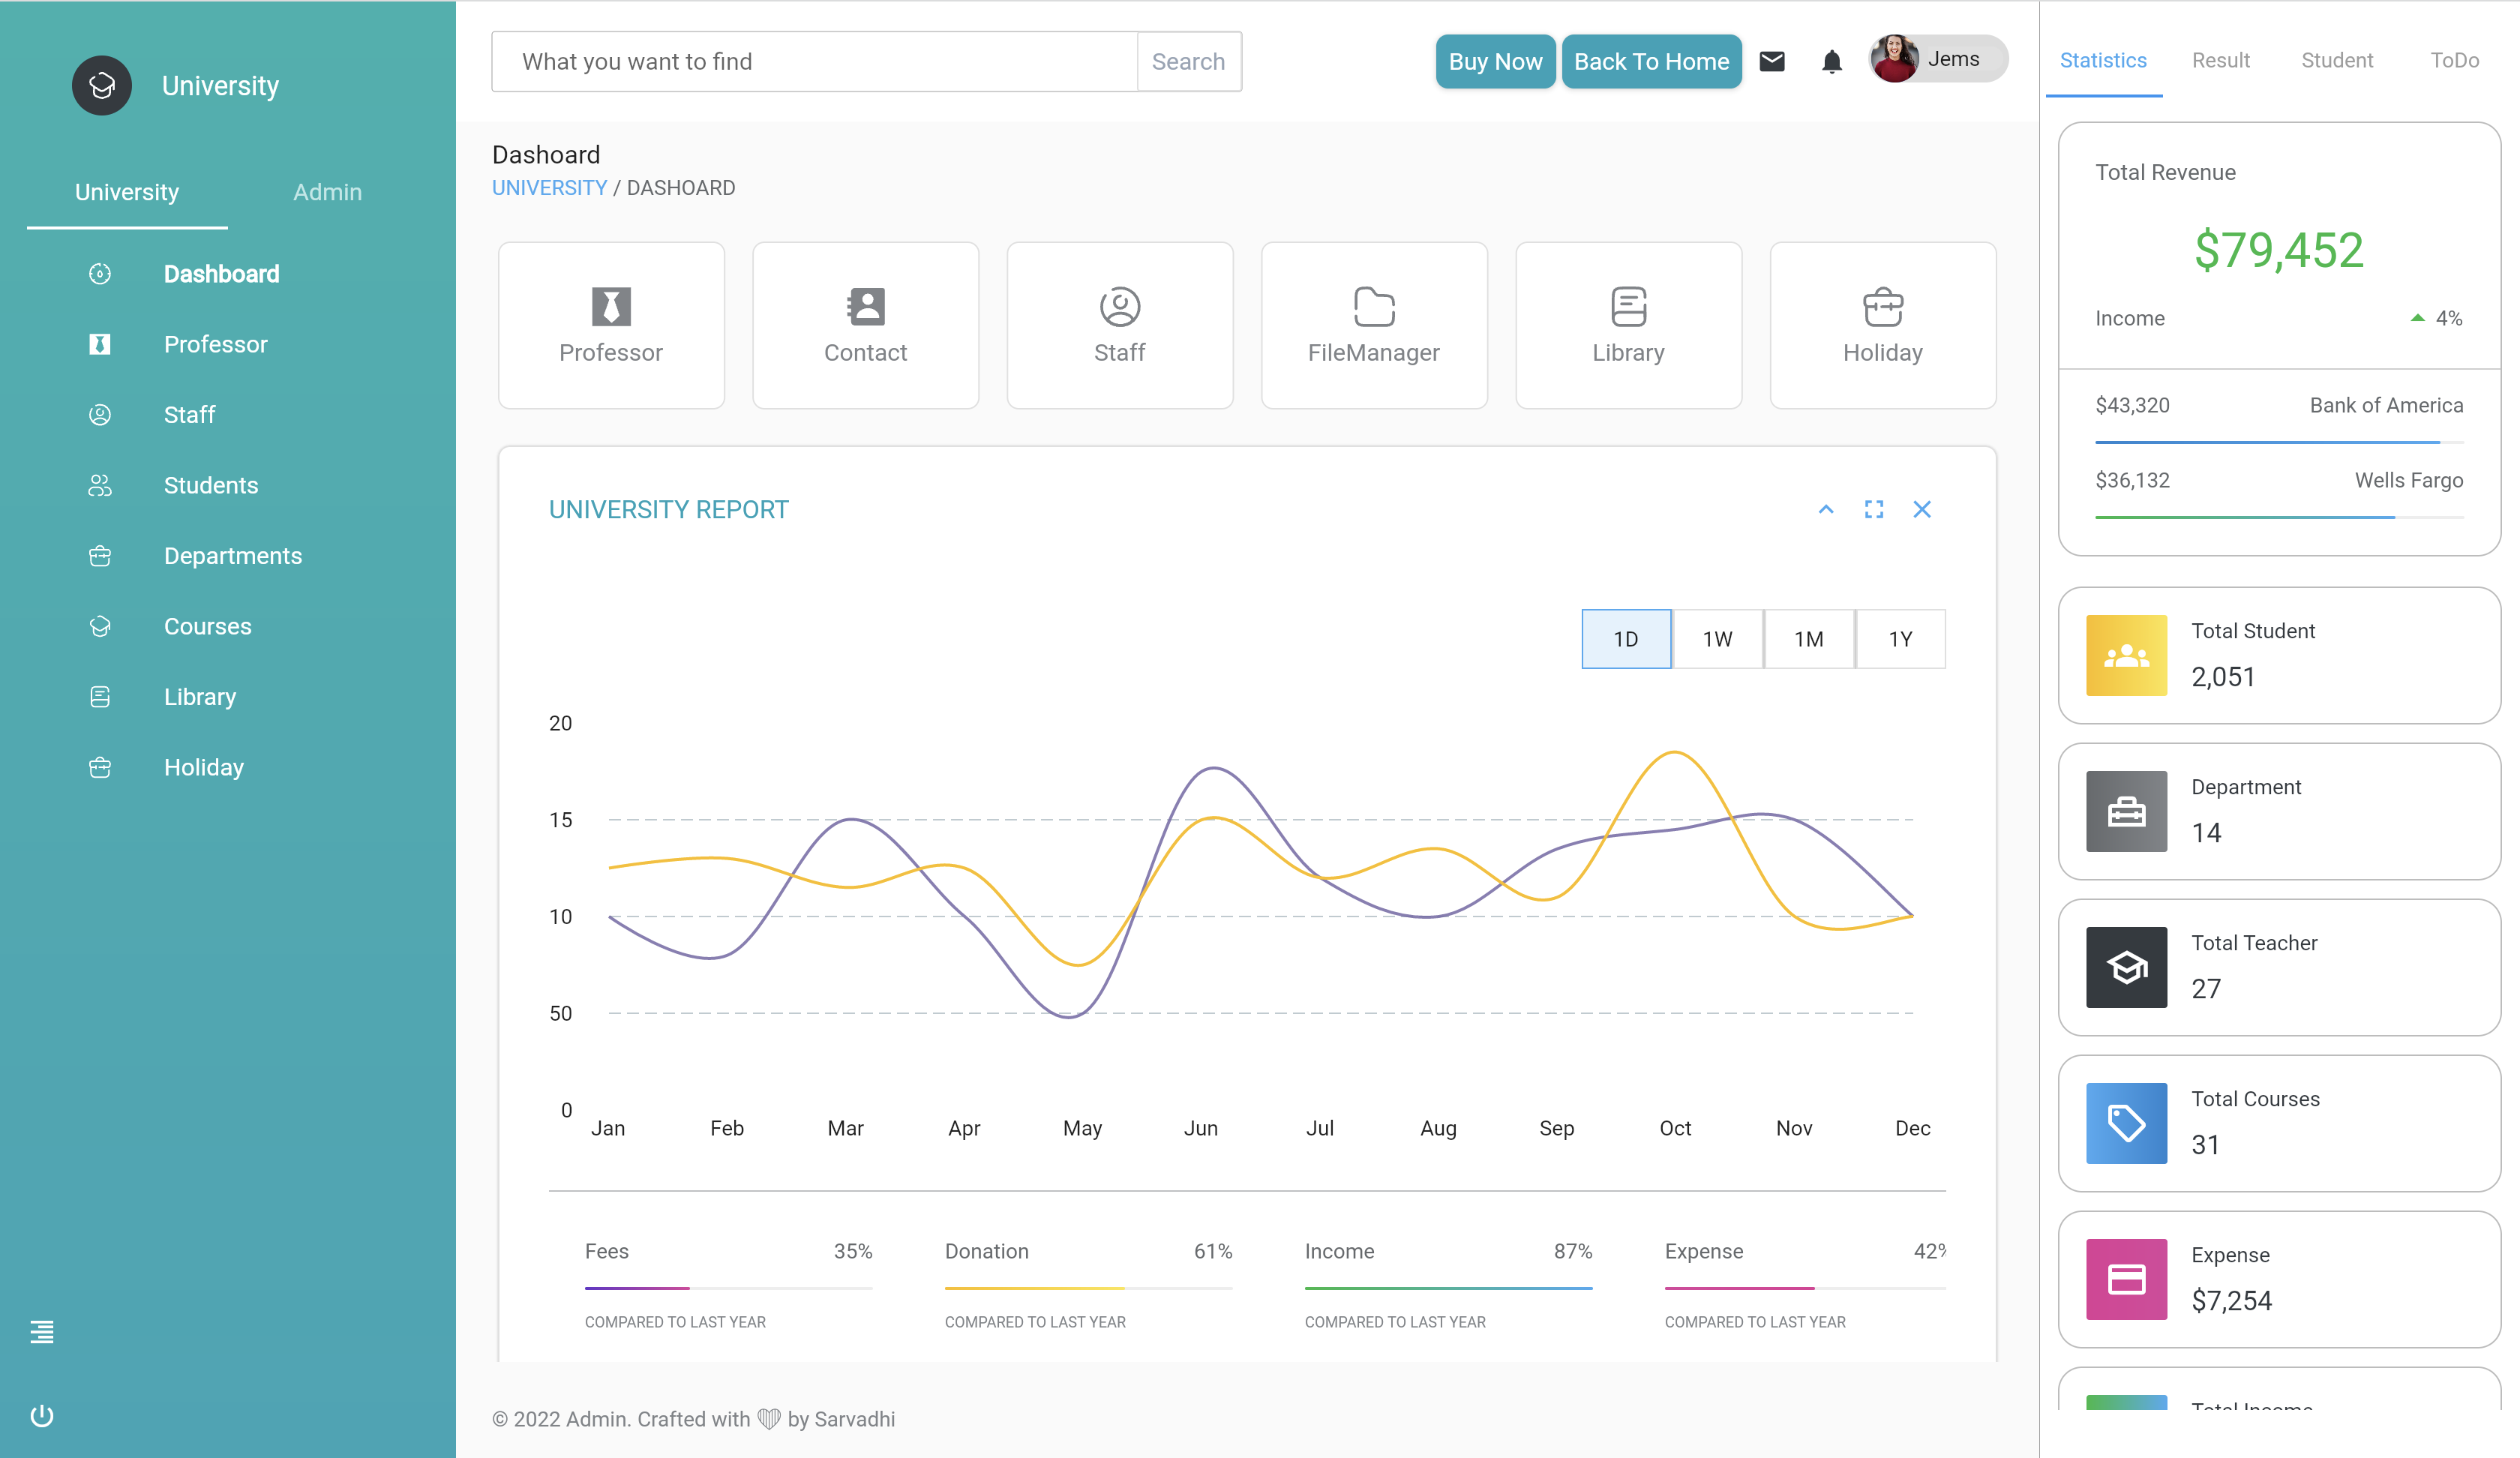This screenshot has height=1458, width=2520.
Task: Select the Contact icon card
Action: click(x=865, y=325)
